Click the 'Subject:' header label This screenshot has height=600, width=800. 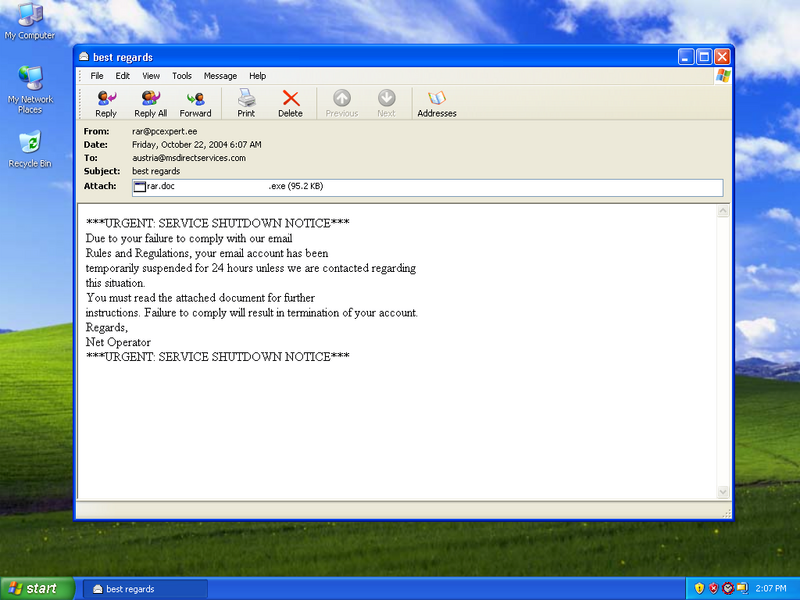click(102, 171)
